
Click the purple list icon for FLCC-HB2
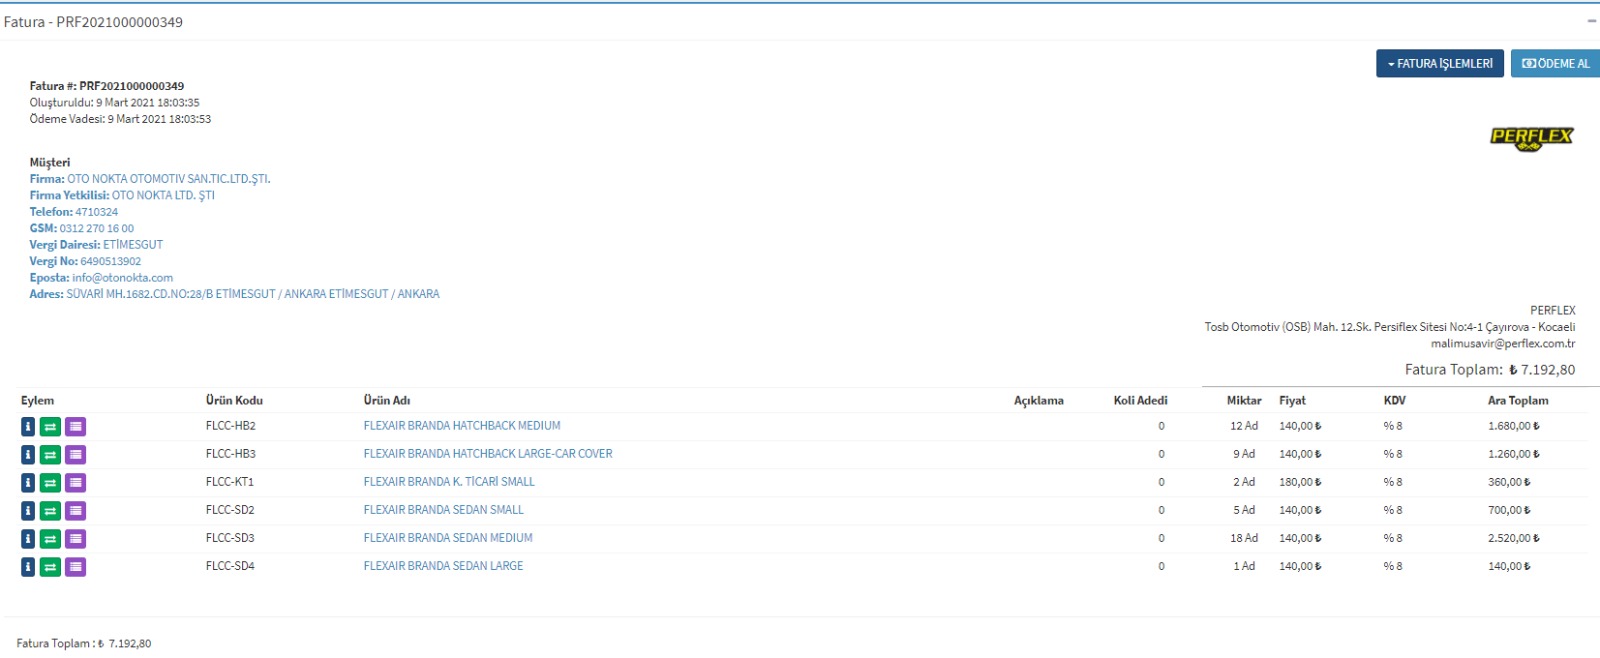pyautogui.click(x=75, y=427)
